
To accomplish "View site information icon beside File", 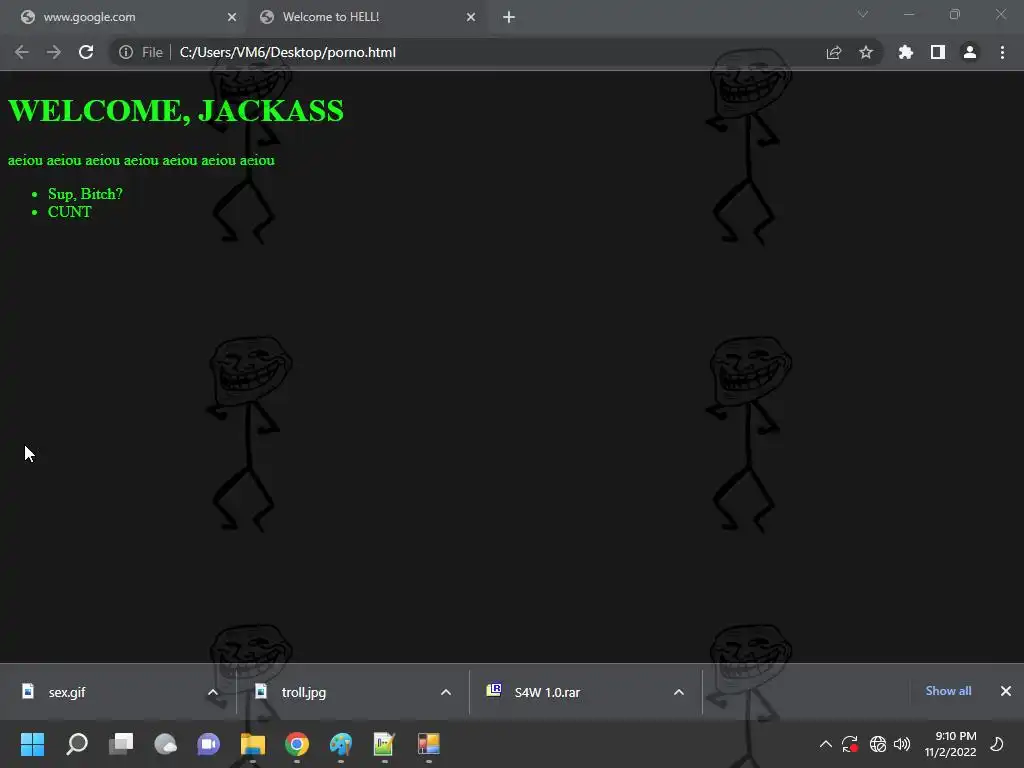I will [x=126, y=52].
